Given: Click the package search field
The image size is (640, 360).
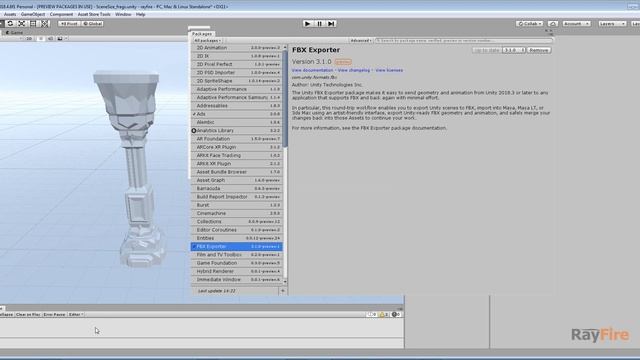Looking at the screenshot, I should pos(464,40).
